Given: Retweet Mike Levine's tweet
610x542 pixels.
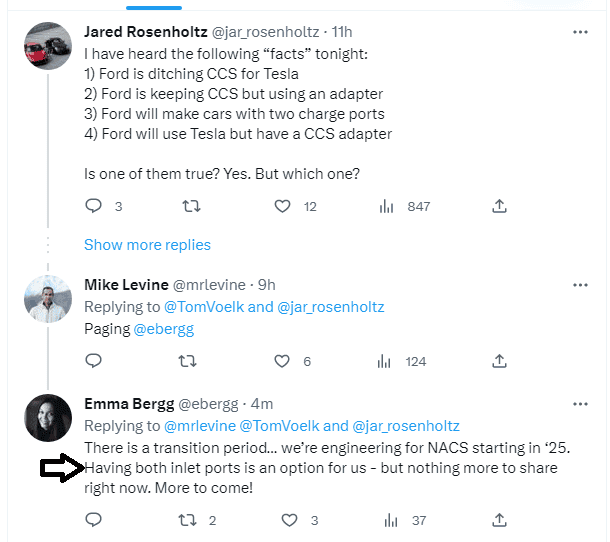Looking at the screenshot, I should pos(188,361).
